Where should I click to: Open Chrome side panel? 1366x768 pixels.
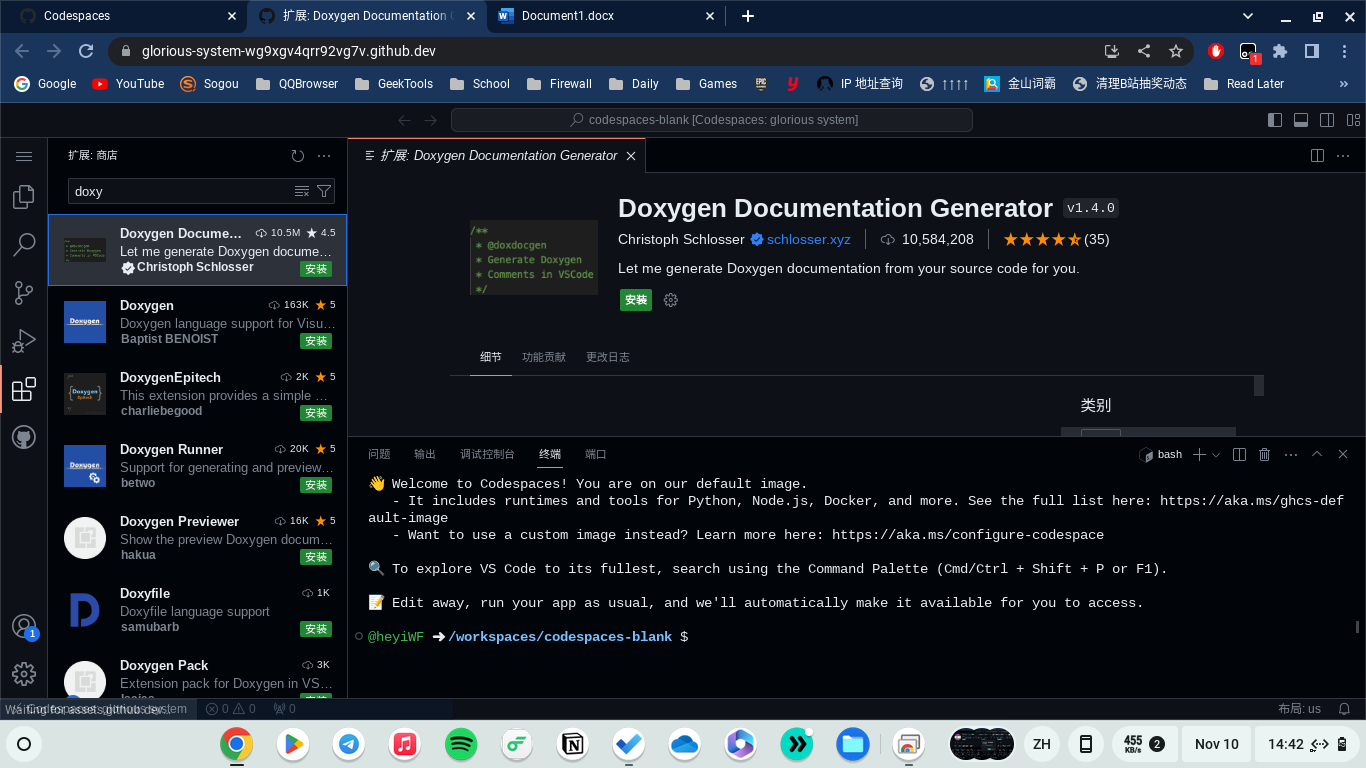click(x=1312, y=51)
